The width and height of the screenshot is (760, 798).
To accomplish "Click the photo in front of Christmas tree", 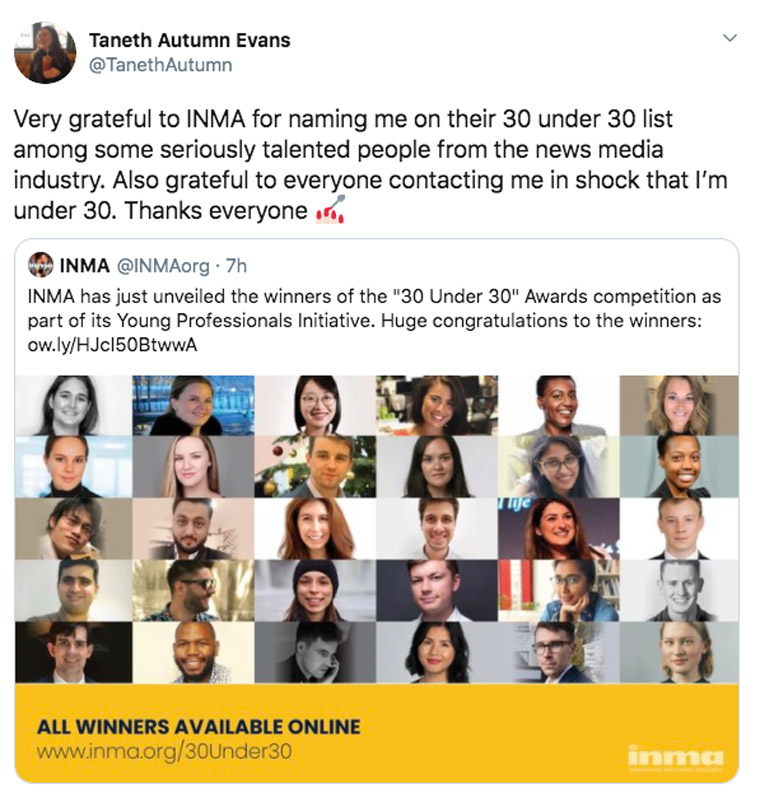I will [315, 467].
